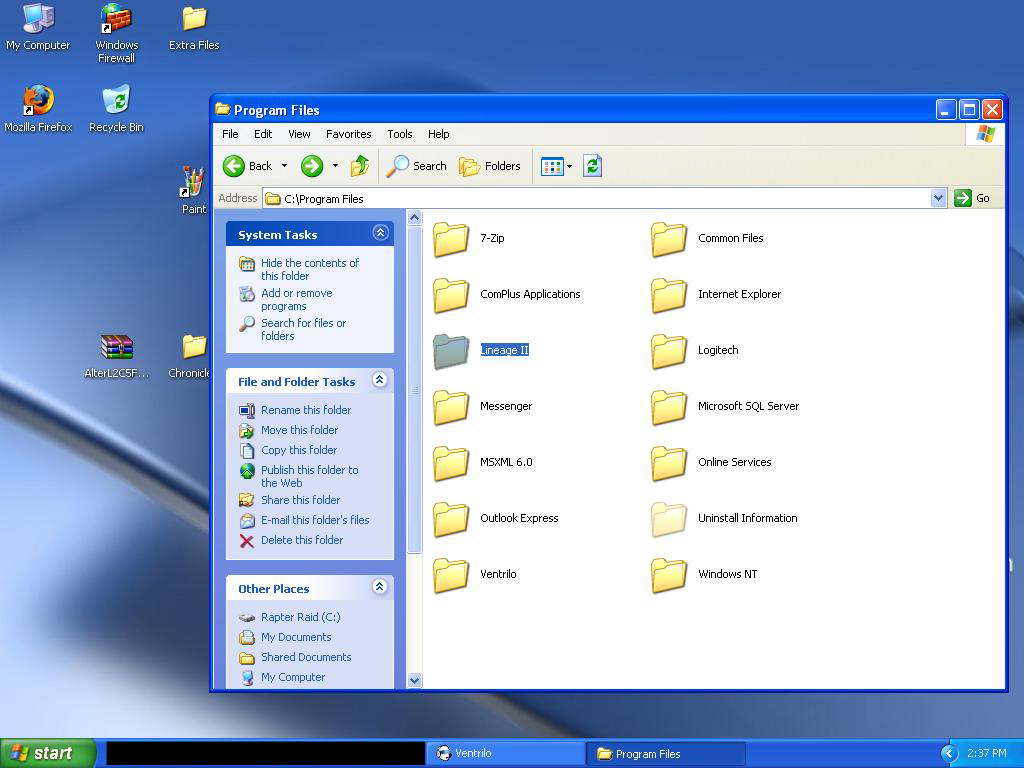Select the ComPlus Applications folder icon
The width and height of the screenshot is (1024, 768).
tap(451, 295)
